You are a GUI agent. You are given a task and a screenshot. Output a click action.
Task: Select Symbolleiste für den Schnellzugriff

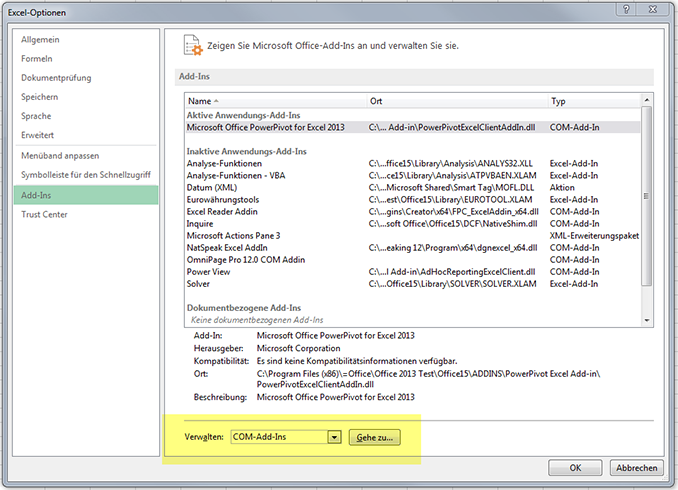tap(86, 175)
